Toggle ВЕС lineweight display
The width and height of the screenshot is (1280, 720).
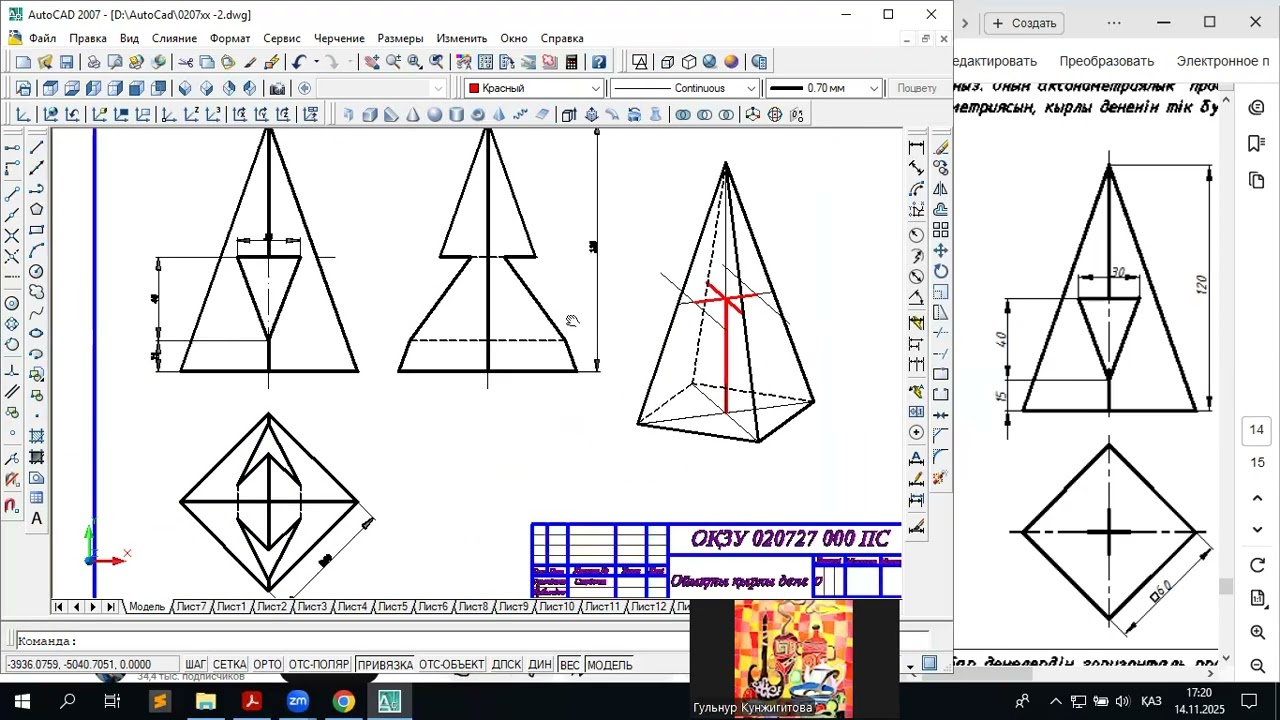pos(570,665)
